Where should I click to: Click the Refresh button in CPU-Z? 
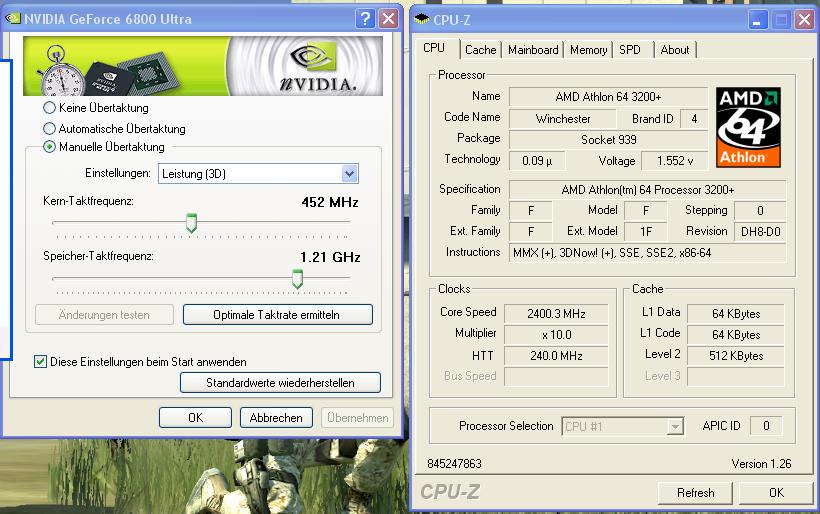point(695,493)
